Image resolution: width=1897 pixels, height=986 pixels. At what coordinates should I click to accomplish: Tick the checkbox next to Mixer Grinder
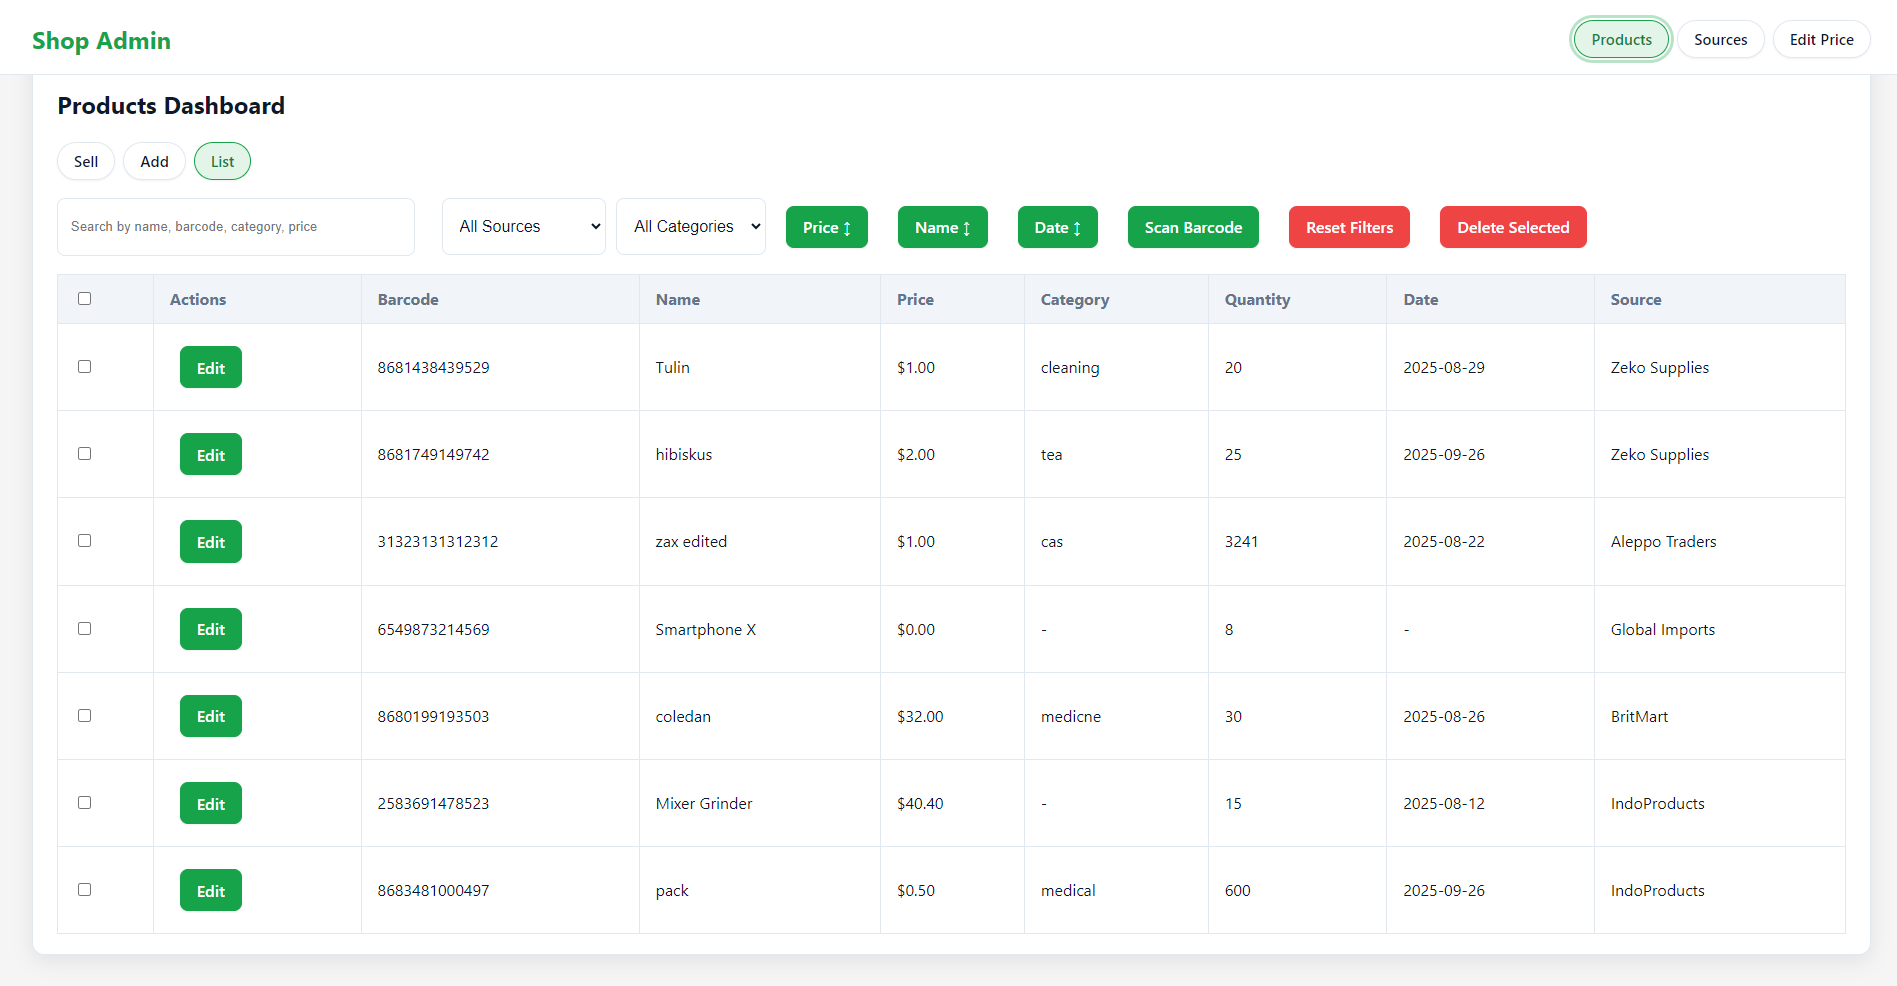click(x=84, y=802)
